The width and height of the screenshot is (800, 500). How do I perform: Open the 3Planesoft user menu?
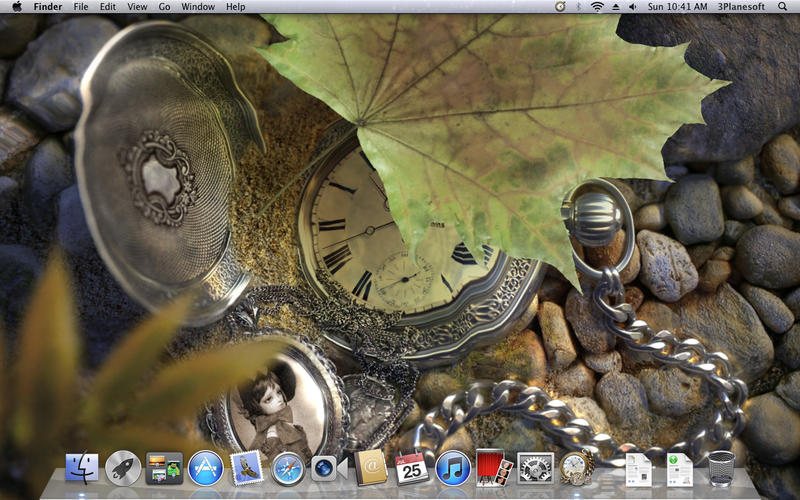click(741, 7)
